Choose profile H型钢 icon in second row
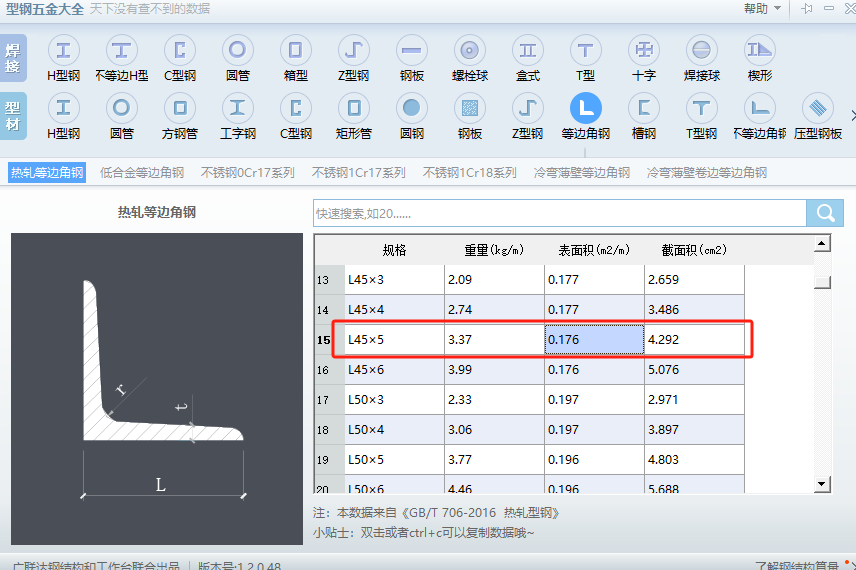 click(x=63, y=108)
